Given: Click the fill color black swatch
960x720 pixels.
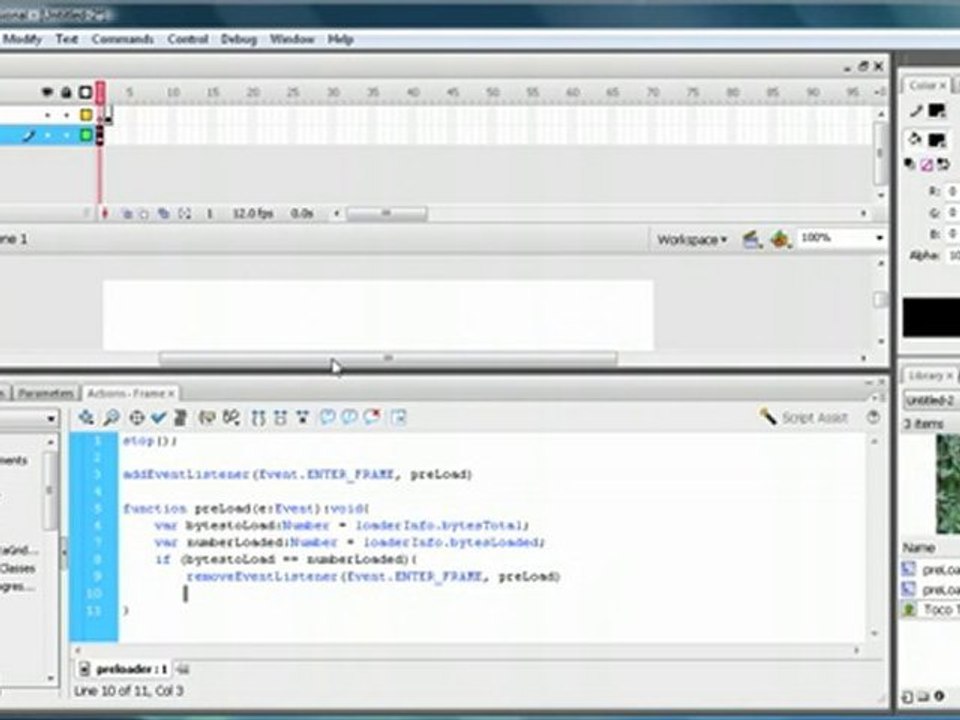Looking at the screenshot, I should click(937, 140).
